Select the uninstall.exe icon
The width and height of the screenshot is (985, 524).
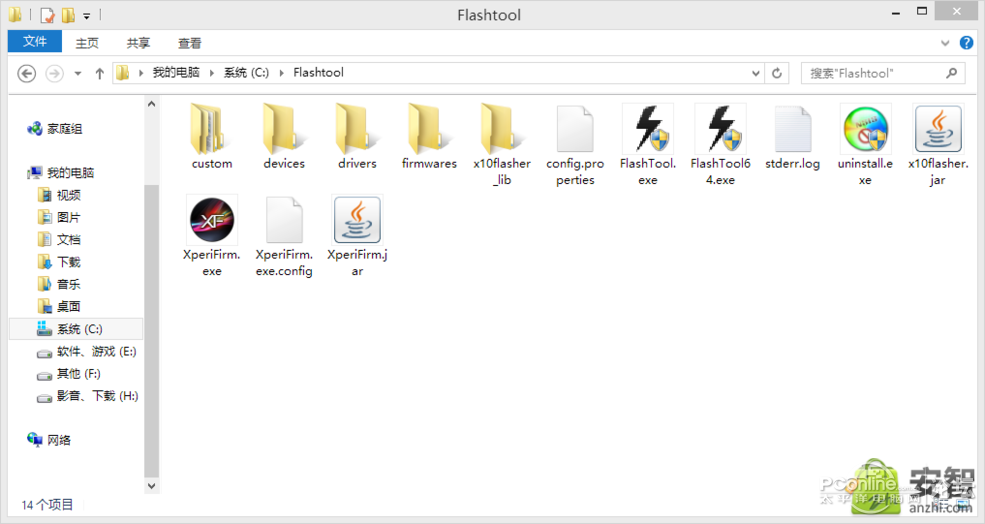point(865,129)
